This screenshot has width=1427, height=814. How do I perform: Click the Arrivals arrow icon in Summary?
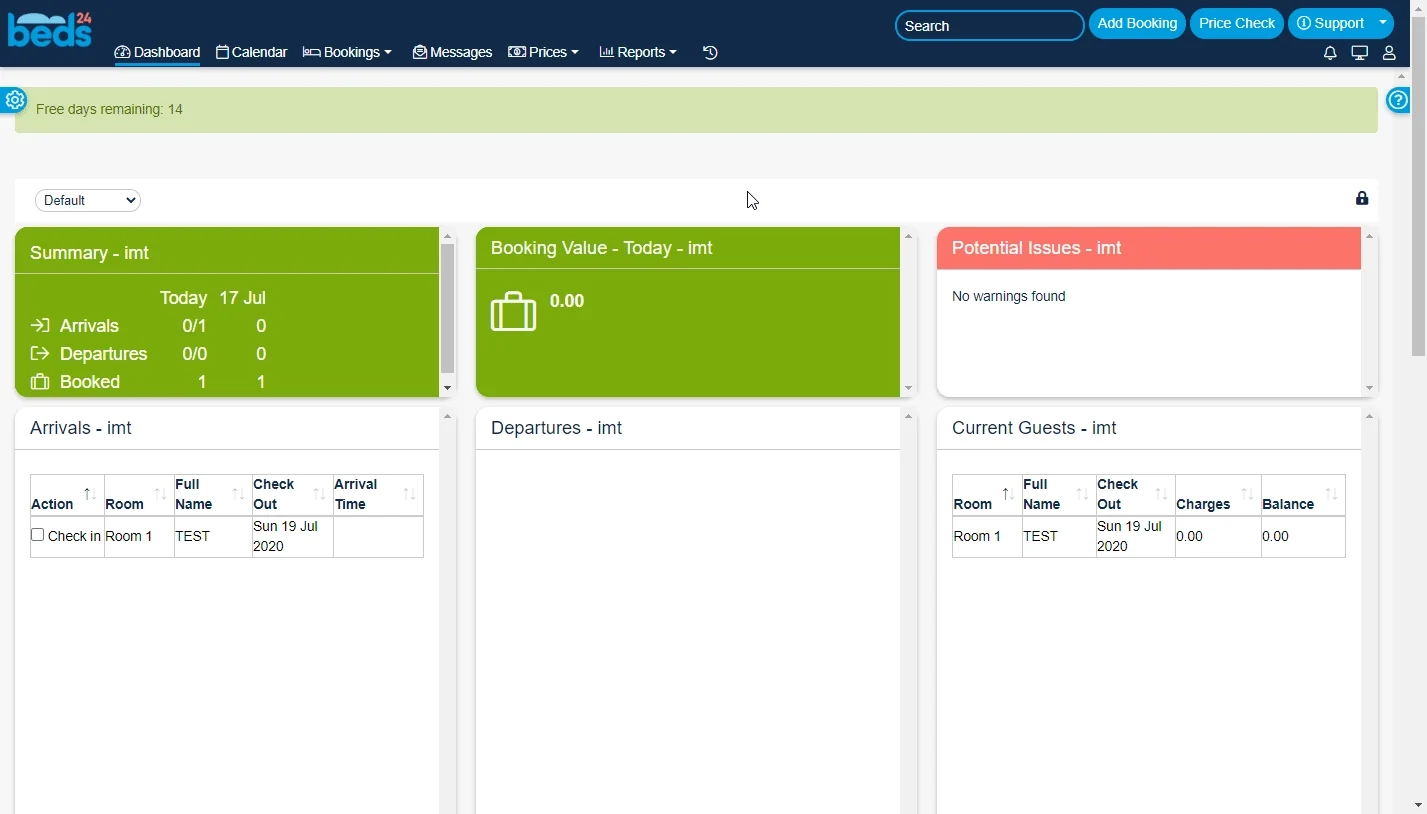(40, 325)
